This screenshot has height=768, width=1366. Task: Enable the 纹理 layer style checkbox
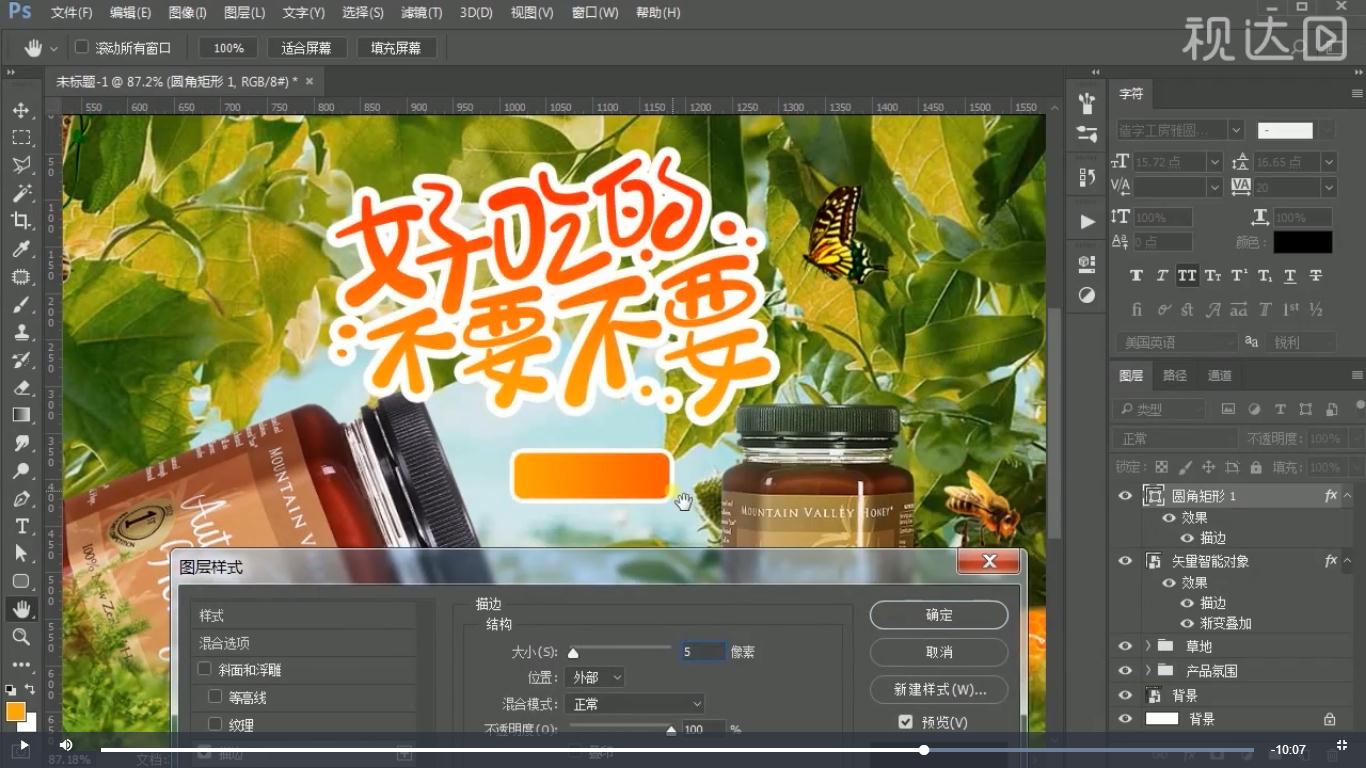tap(214, 724)
